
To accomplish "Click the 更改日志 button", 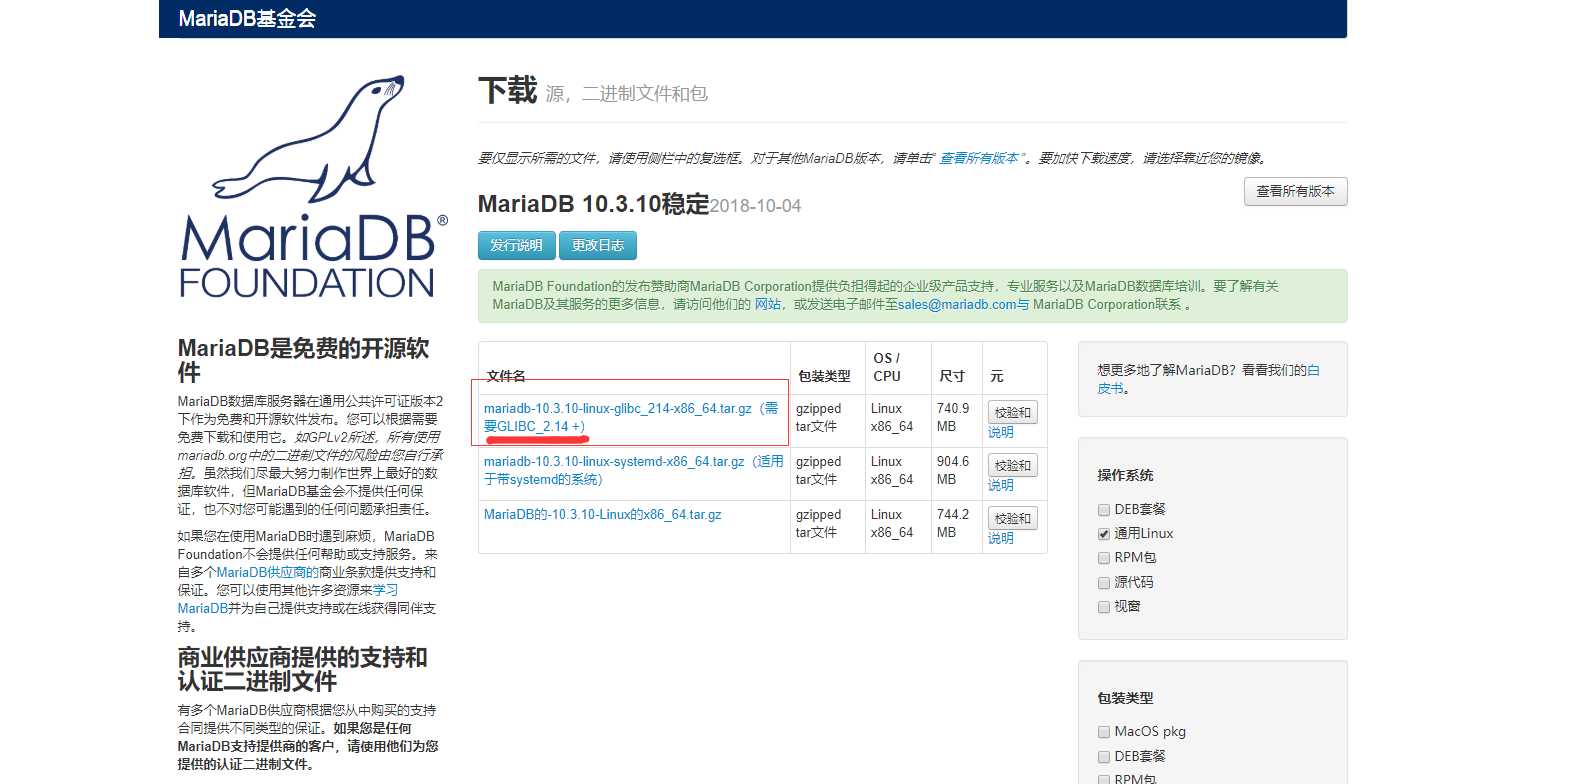I will click(598, 245).
